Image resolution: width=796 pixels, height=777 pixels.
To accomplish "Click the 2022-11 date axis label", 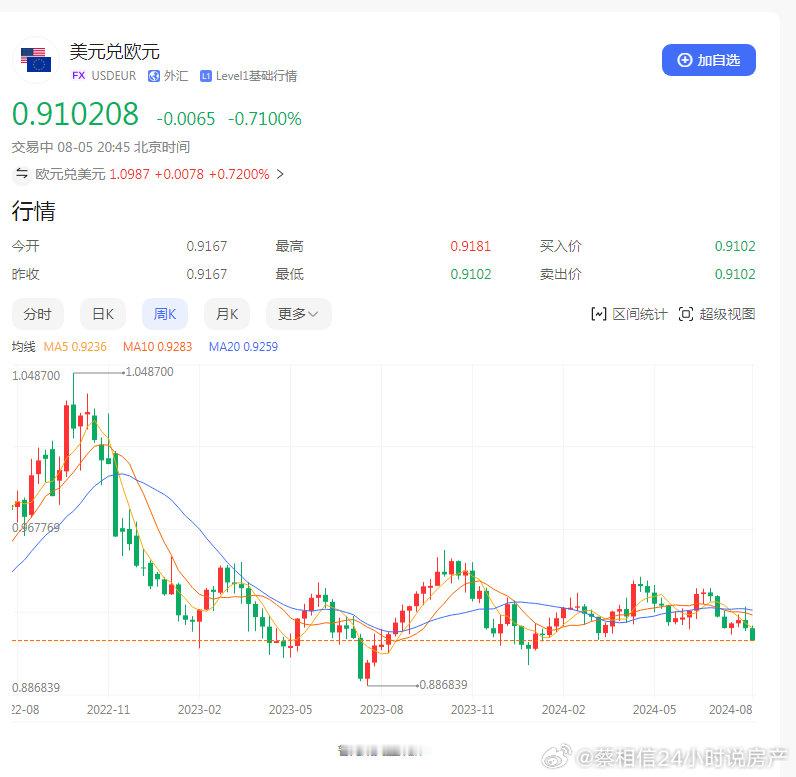I will coord(108,710).
